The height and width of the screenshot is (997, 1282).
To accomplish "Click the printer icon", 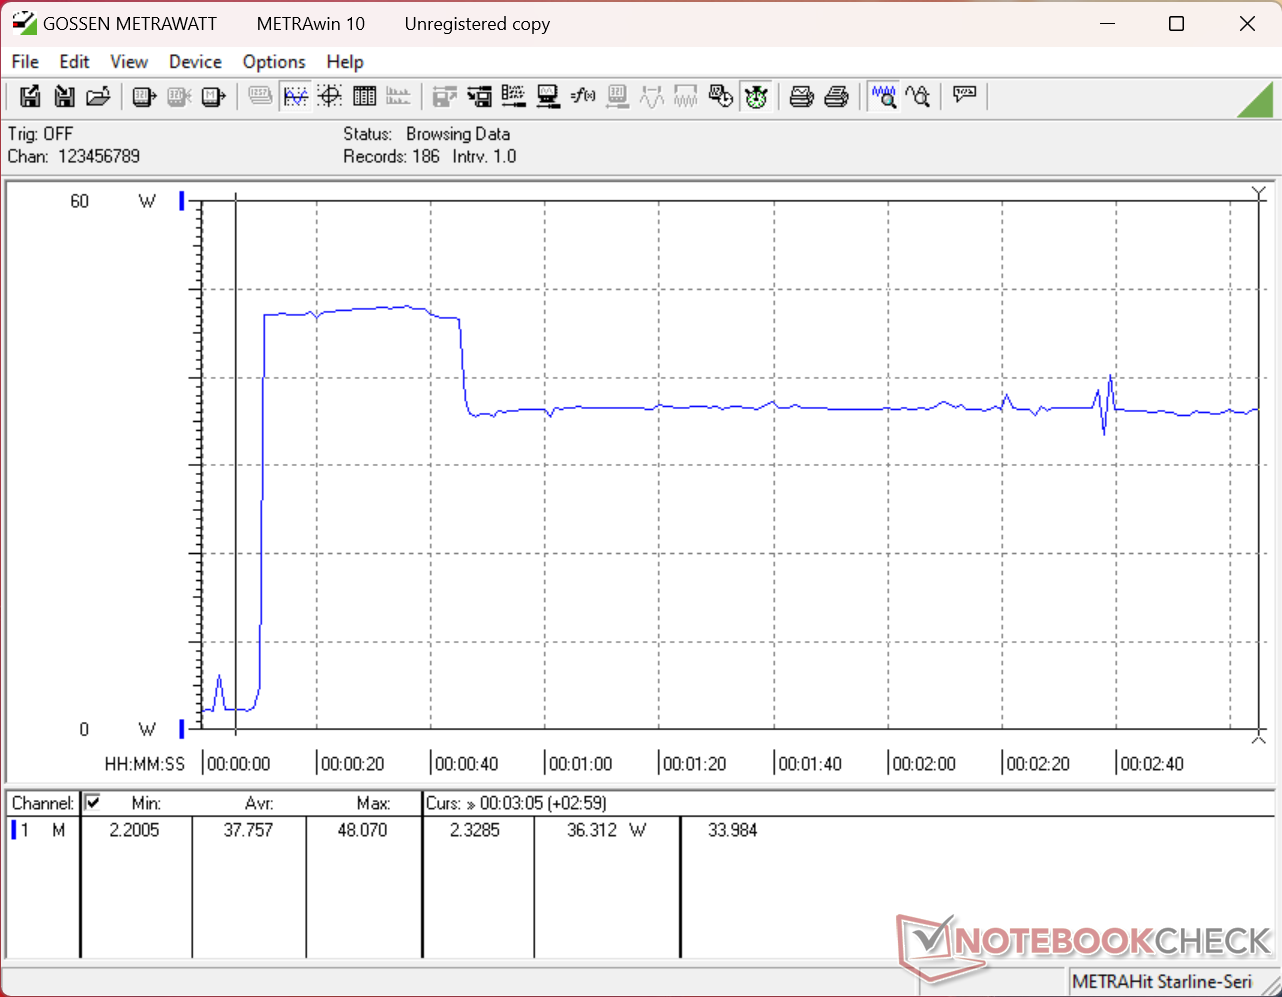I will pos(837,96).
